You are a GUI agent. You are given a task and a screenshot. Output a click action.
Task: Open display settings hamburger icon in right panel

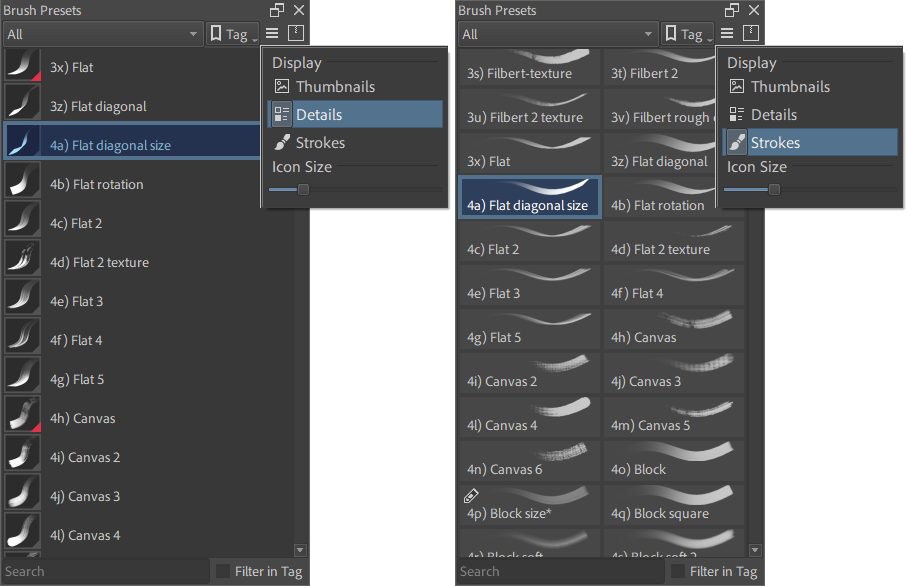(727, 34)
